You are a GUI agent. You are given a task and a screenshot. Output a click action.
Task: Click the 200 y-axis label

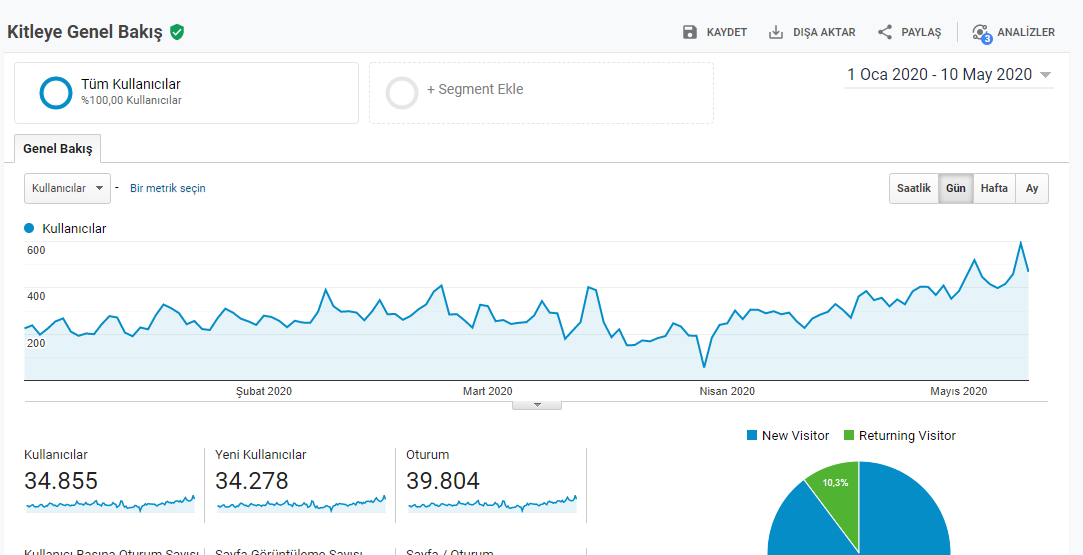[36, 342]
